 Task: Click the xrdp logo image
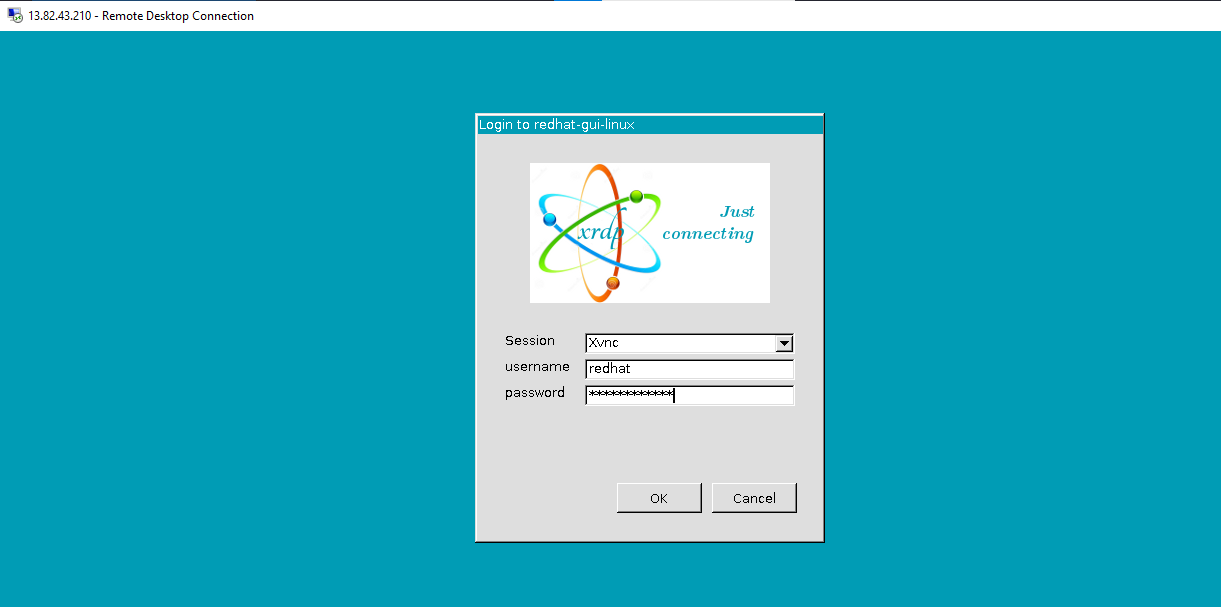pyautogui.click(x=650, y=233)
